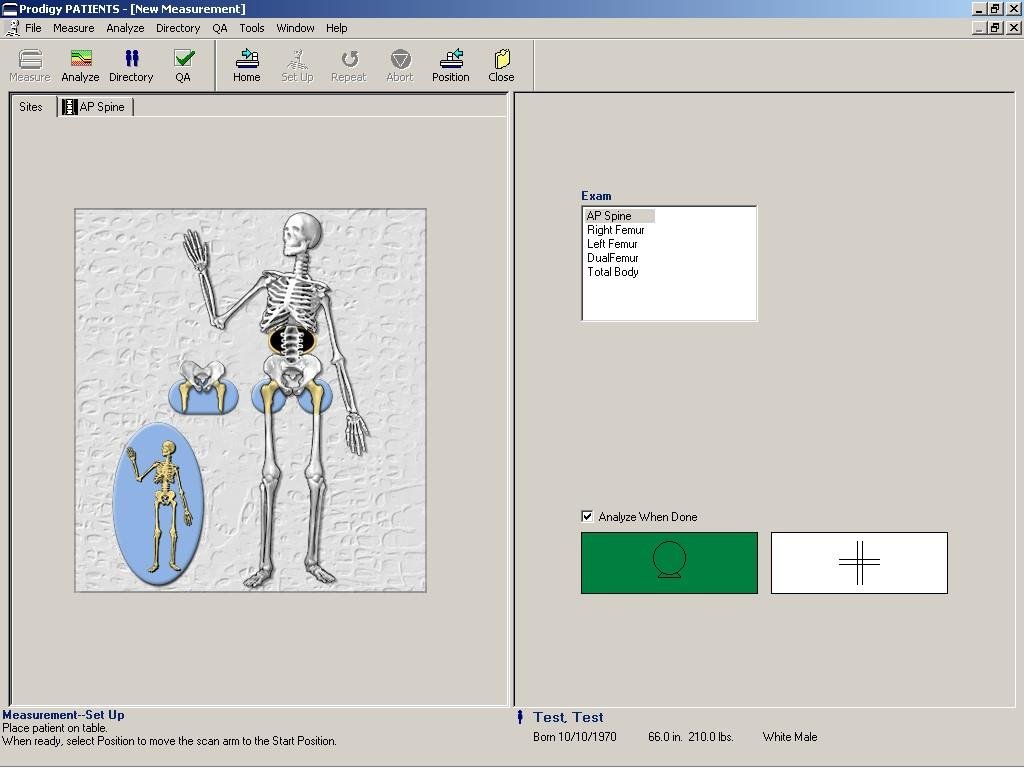The width and height of the screenshot is (1024, 768).
Task: Switch to the AP Spine tab
Action: [x=95, y=106]
